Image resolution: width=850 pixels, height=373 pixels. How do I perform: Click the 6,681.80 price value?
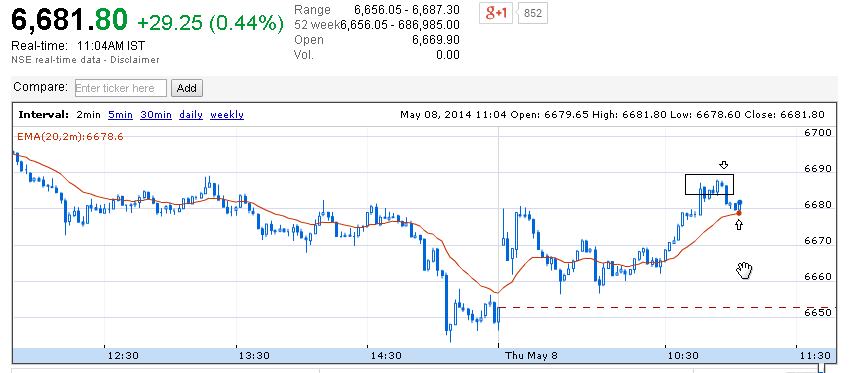(x=69, y=20)
